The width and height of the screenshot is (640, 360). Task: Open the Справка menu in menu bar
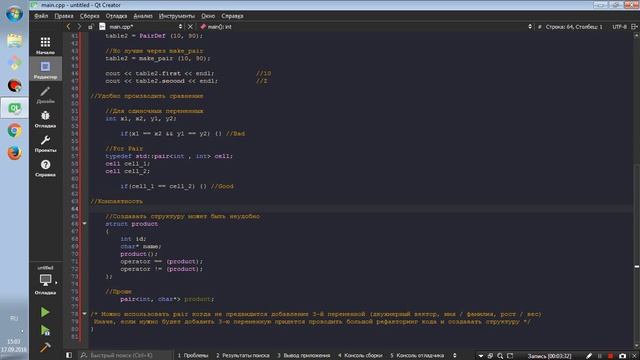tap(232, 16)
